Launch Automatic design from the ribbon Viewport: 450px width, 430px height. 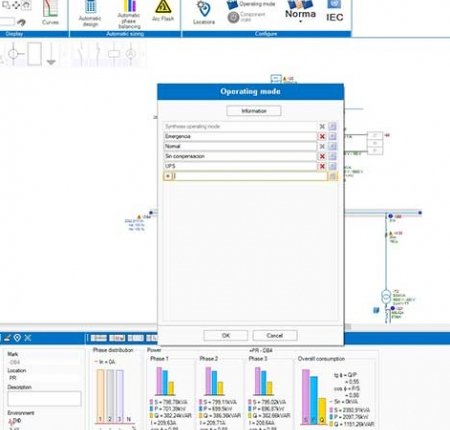90,13
